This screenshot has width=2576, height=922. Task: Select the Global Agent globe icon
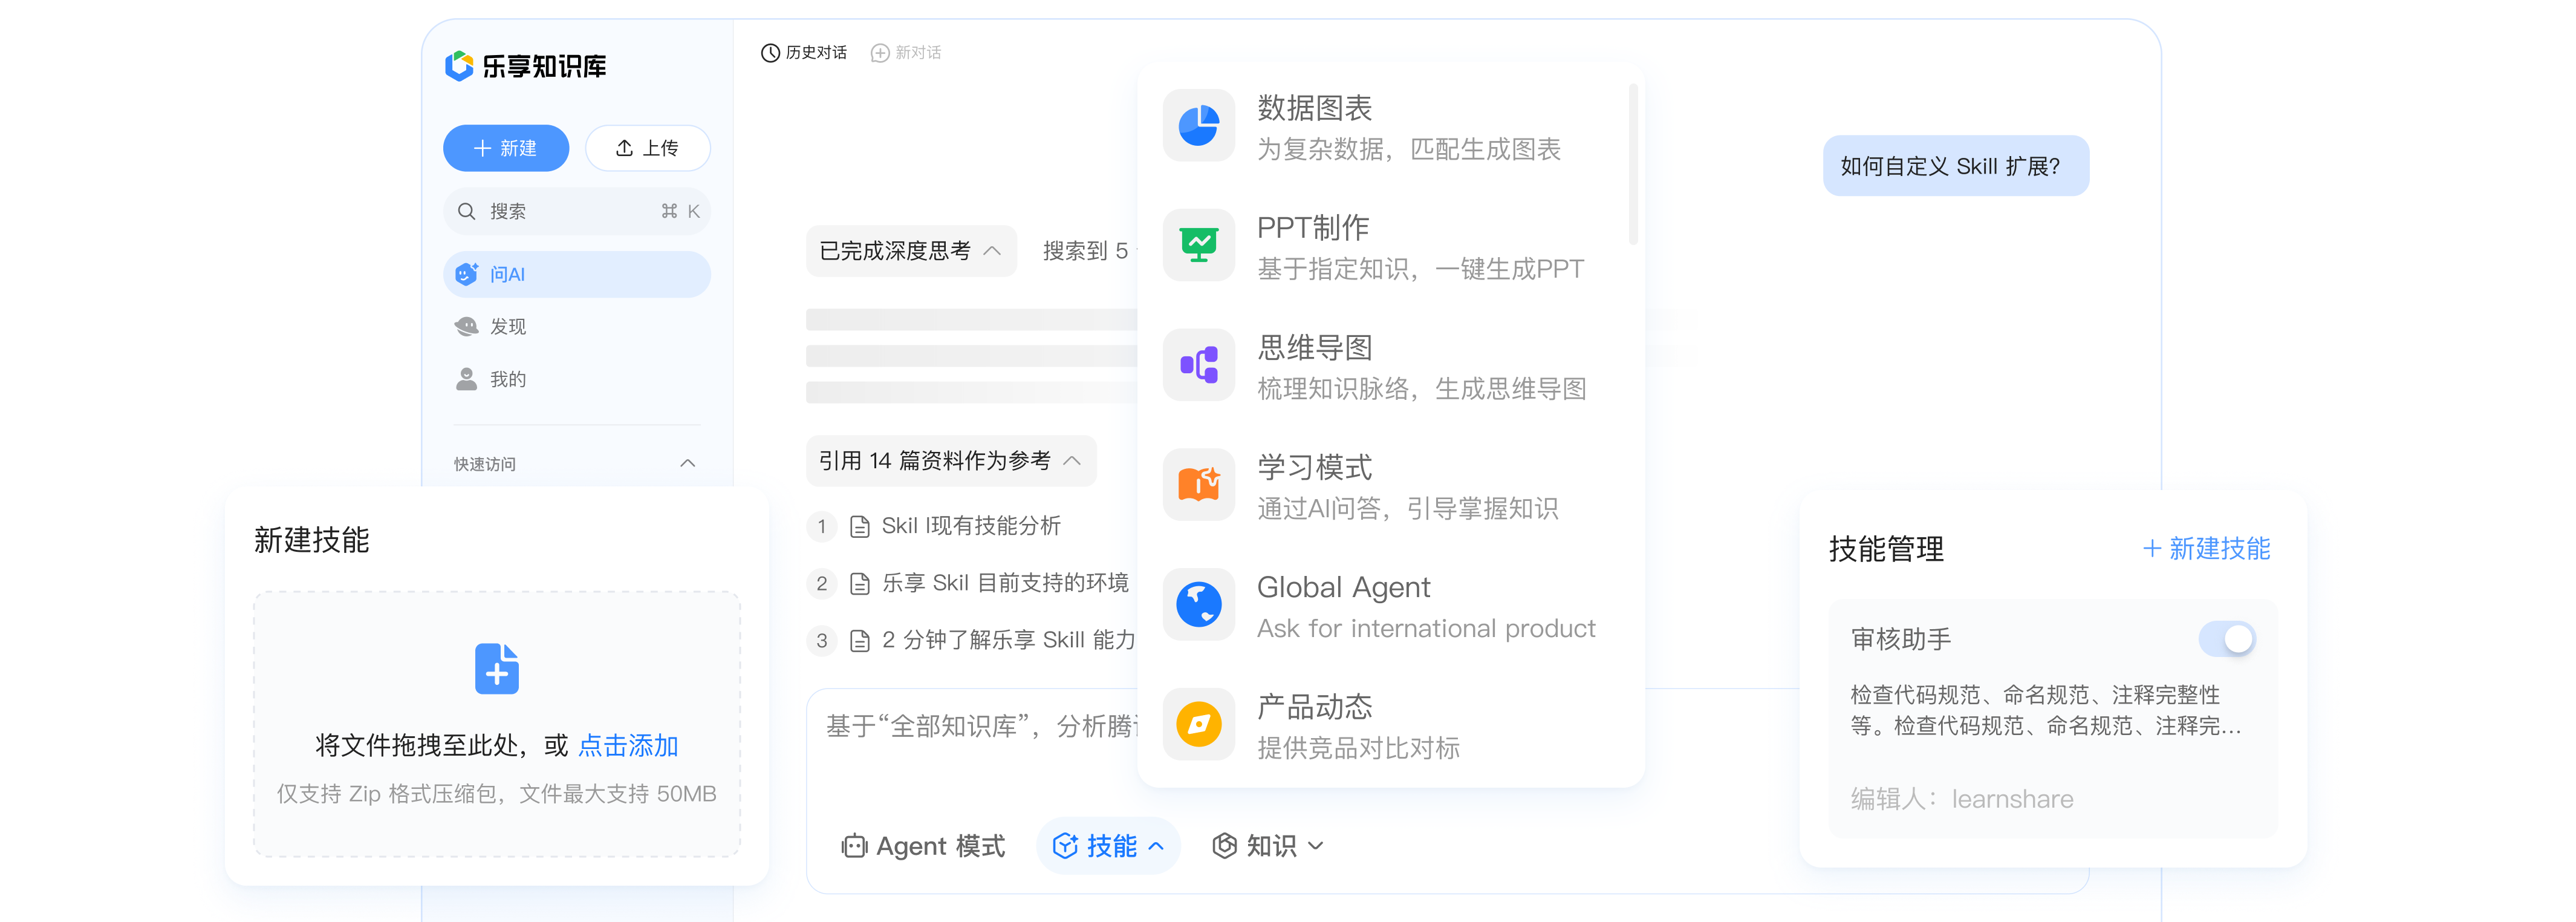[x=1198, y=605]
